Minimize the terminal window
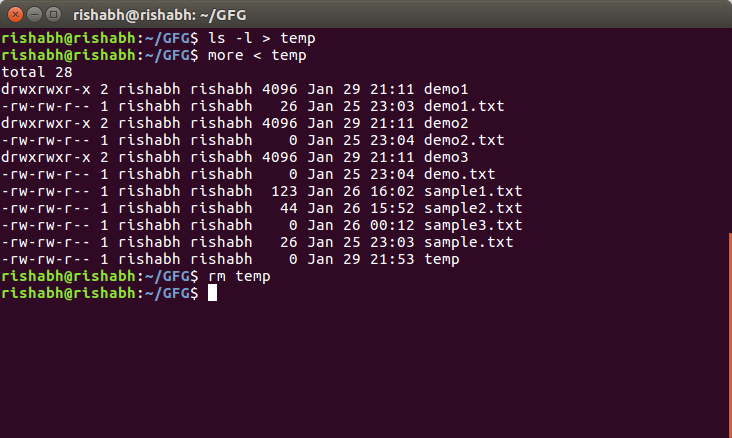732x438 pixels. click(33, 15)
